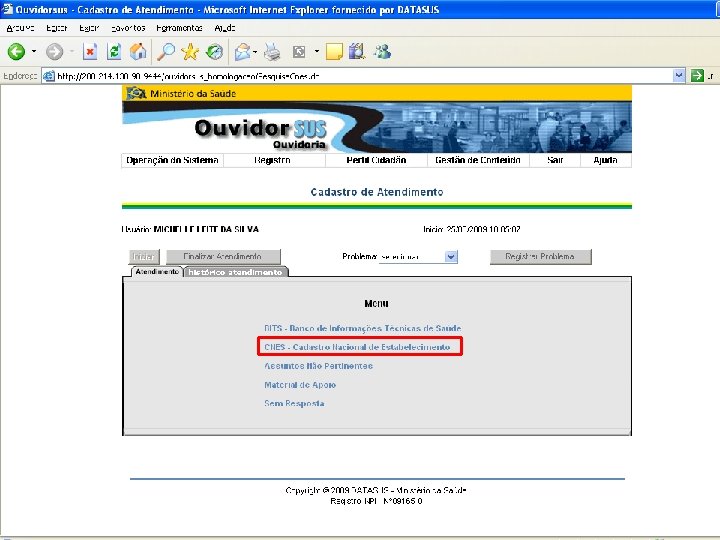Click Sair in the site navigation

click(x=555, y=160)
